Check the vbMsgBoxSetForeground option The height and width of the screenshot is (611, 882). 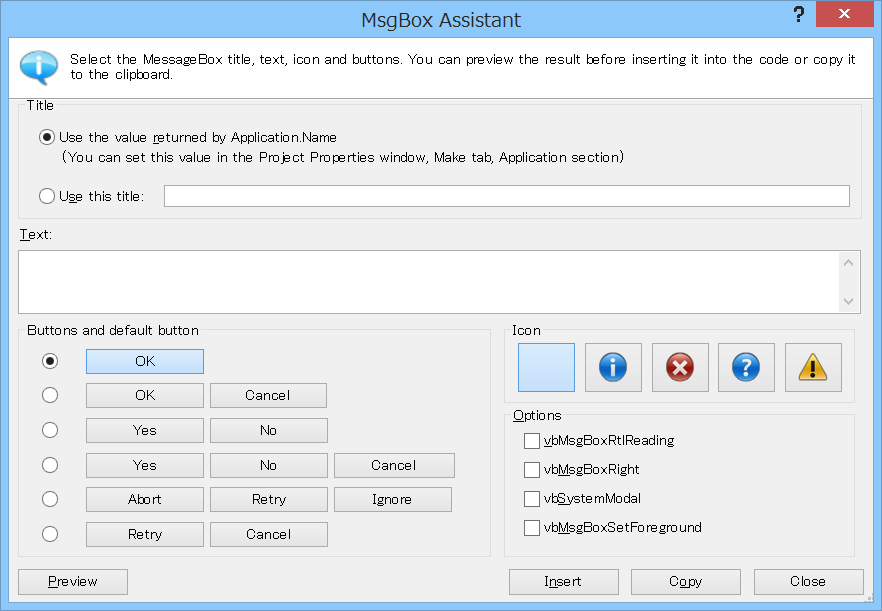pos(532,528)
